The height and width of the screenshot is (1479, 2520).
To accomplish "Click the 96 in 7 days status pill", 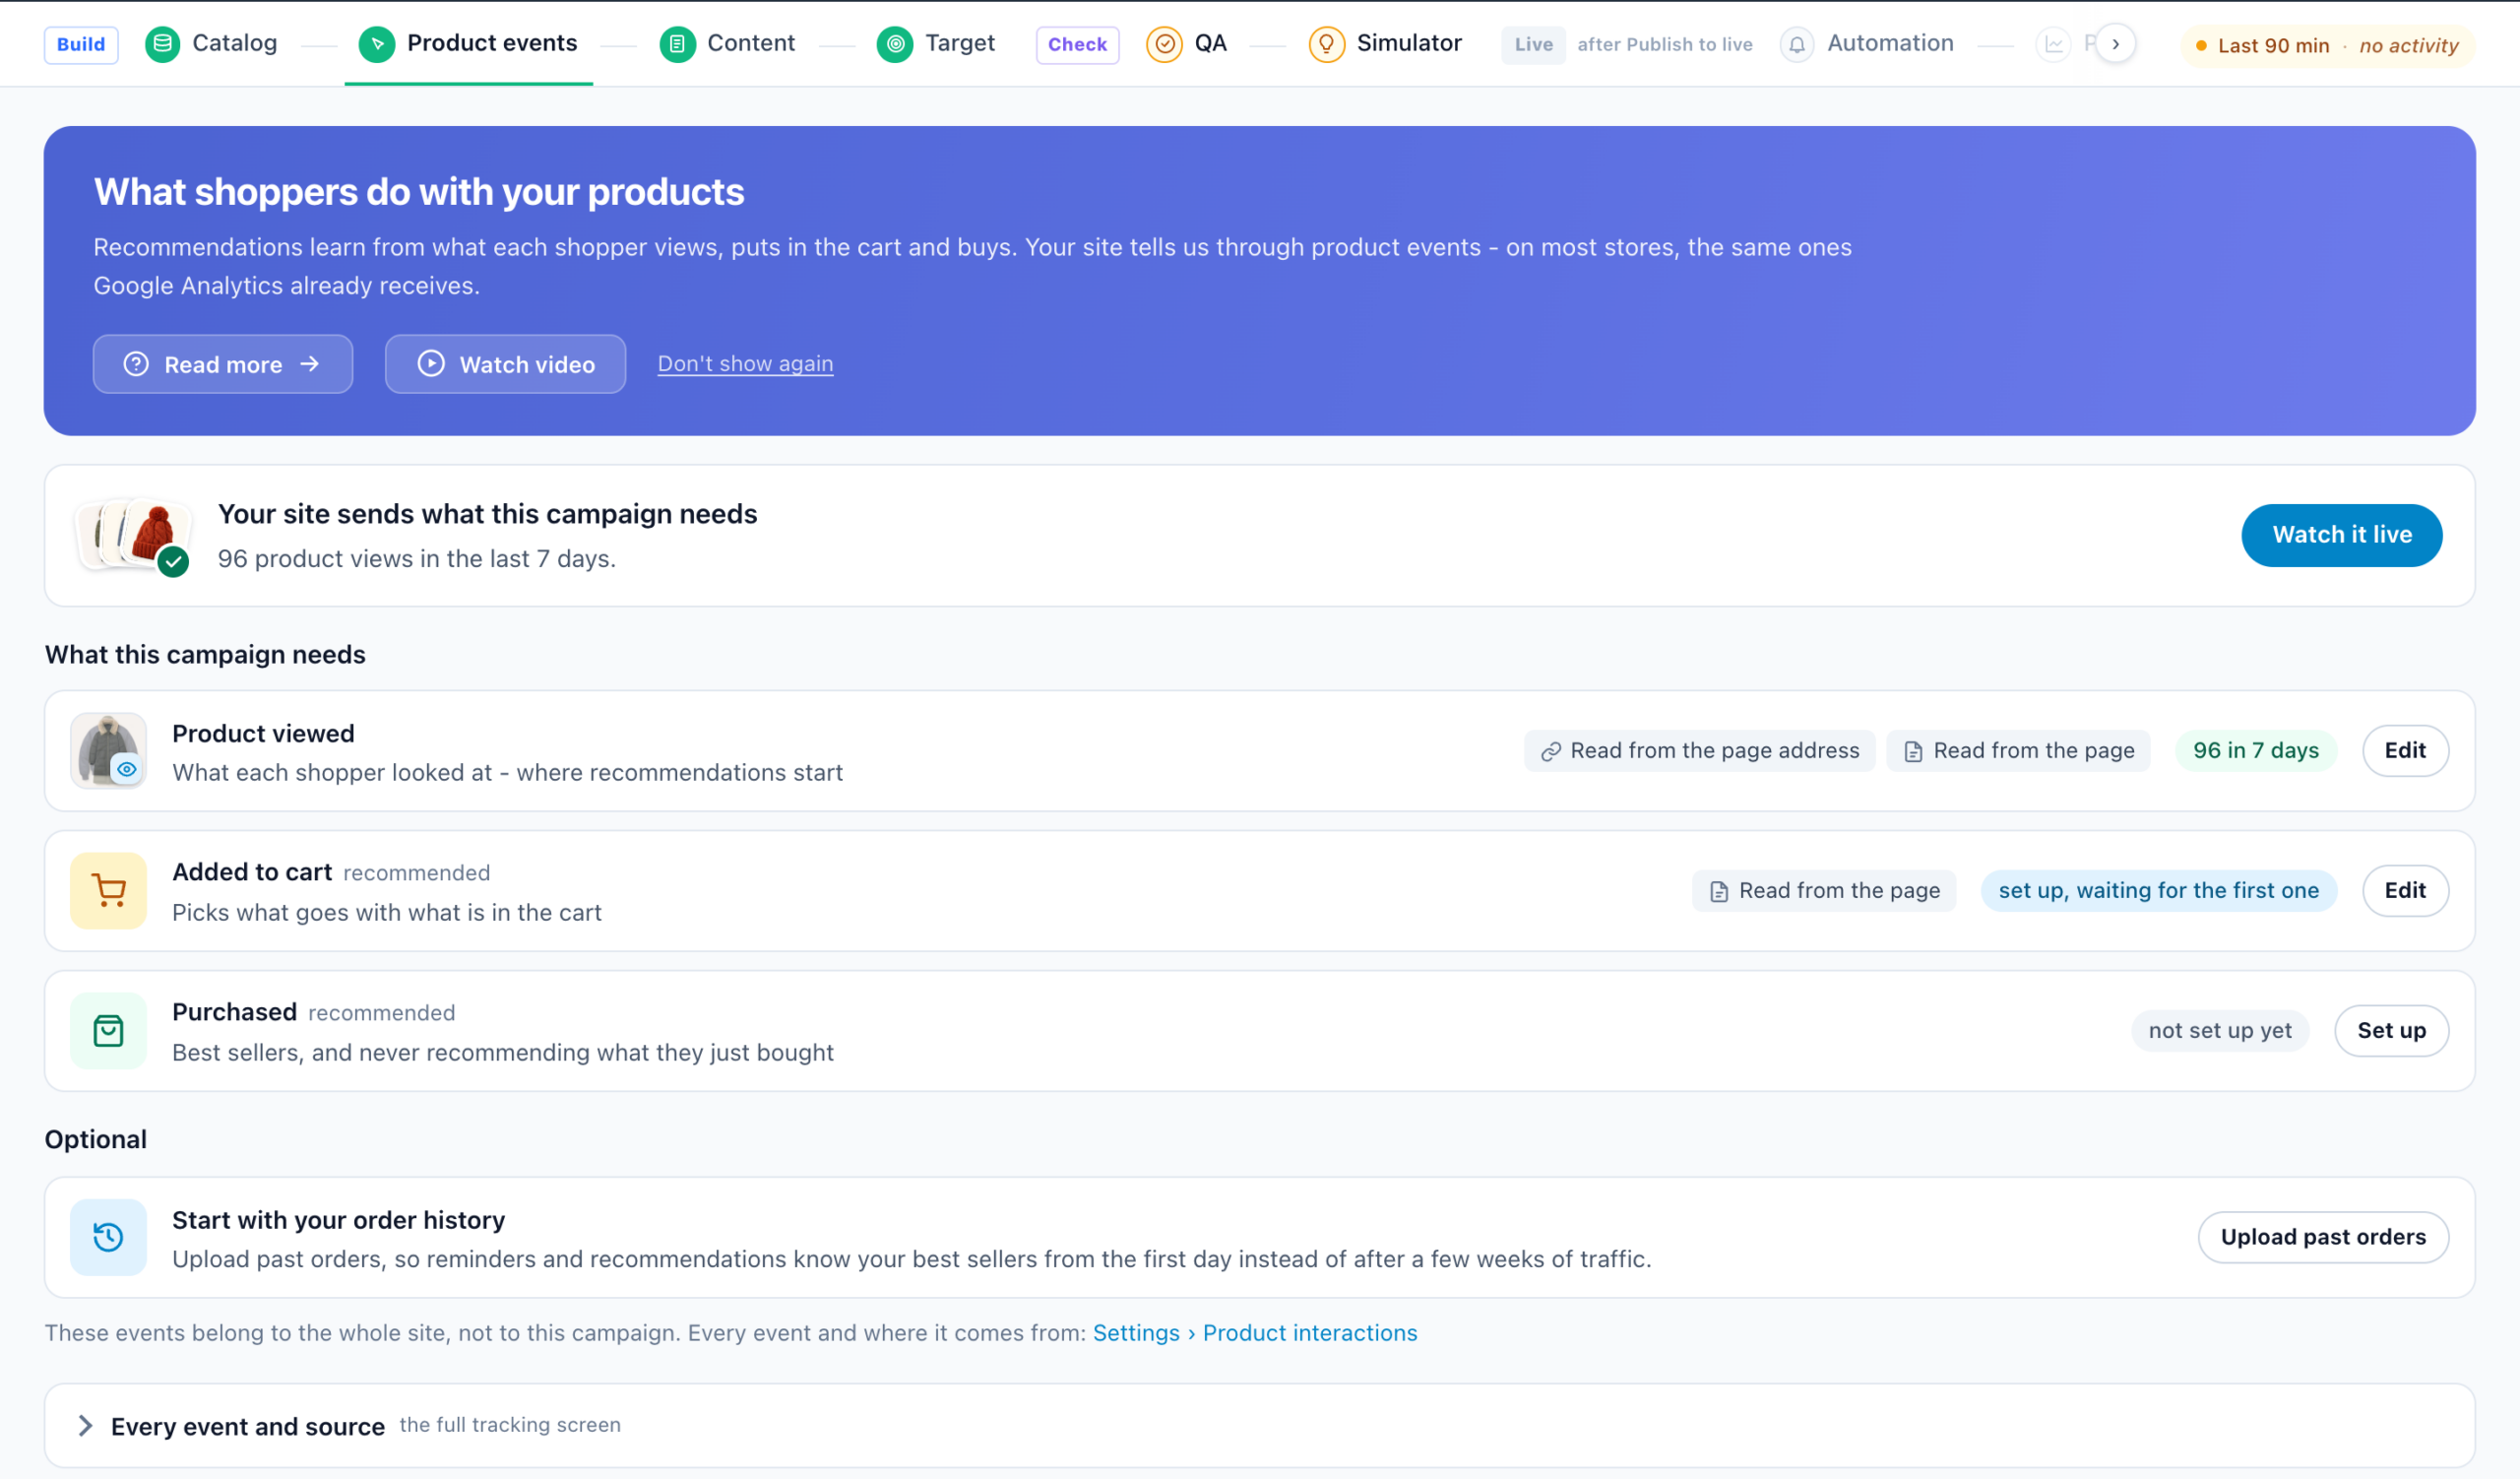I will click(x=2256, y=750).
